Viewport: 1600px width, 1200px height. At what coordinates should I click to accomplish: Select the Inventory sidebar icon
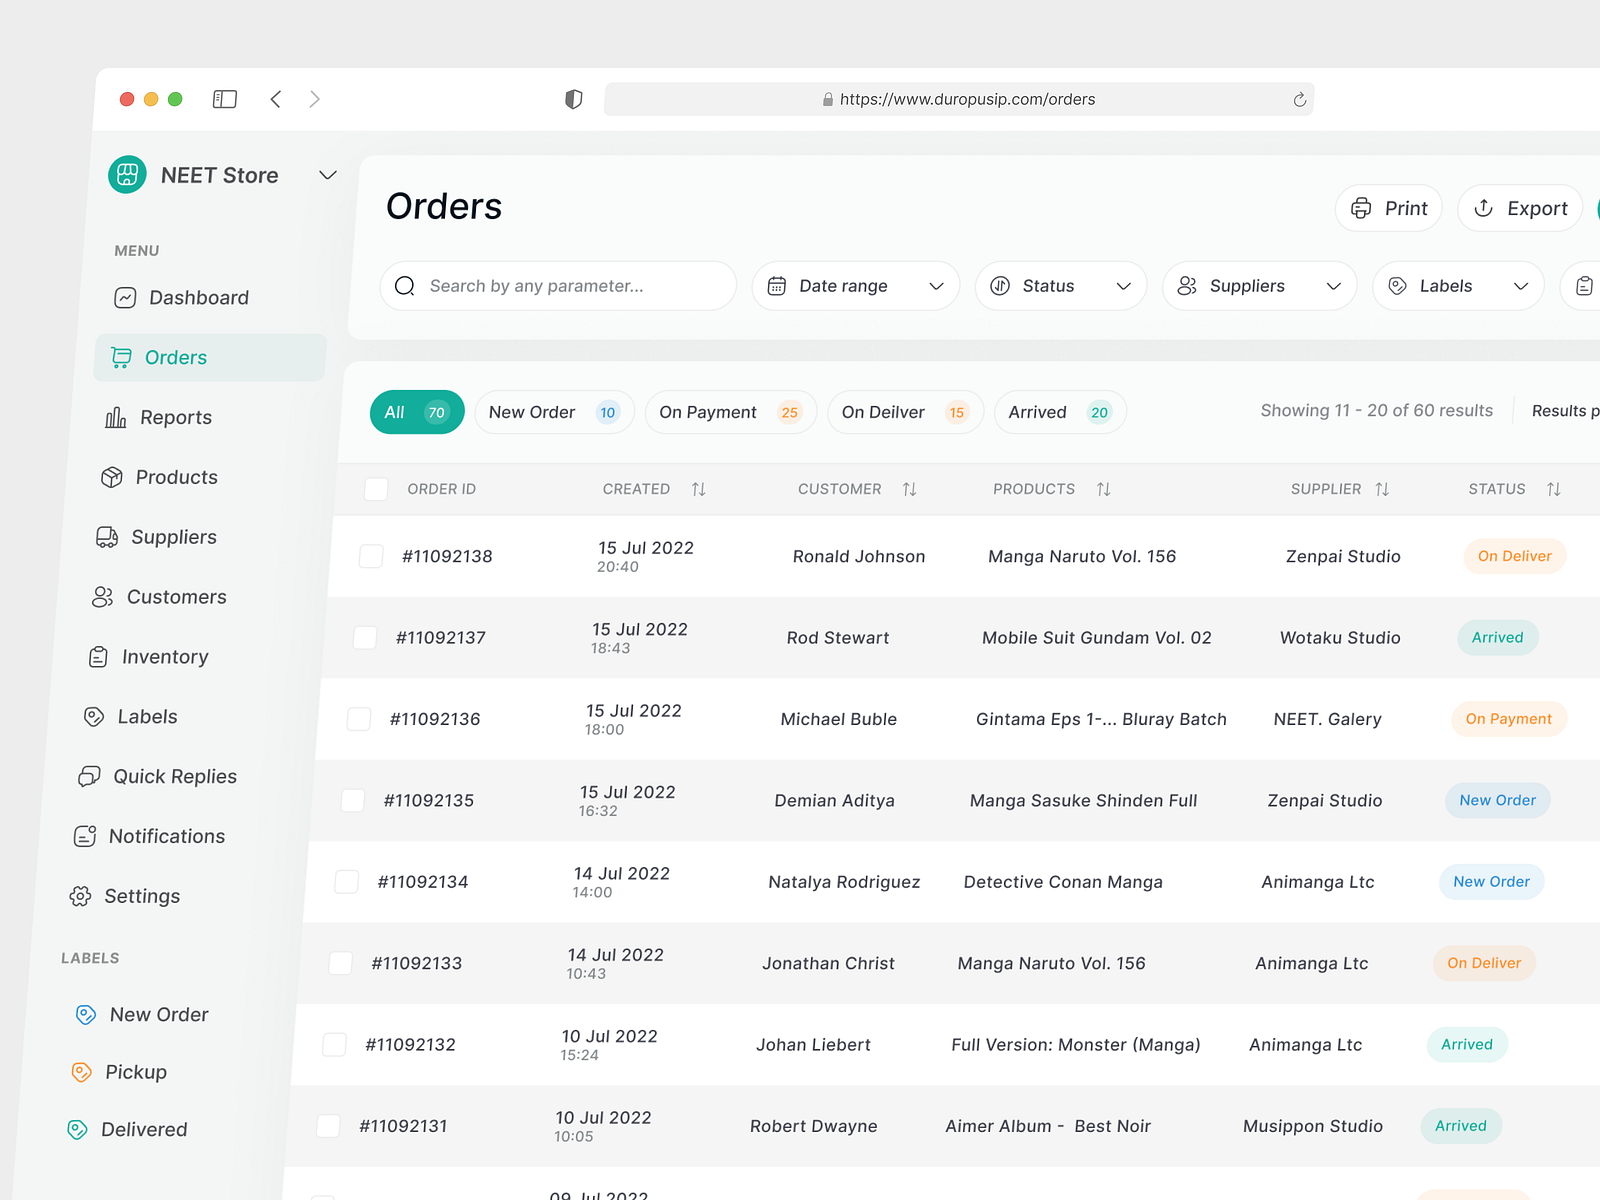click(x=98, y=657)
